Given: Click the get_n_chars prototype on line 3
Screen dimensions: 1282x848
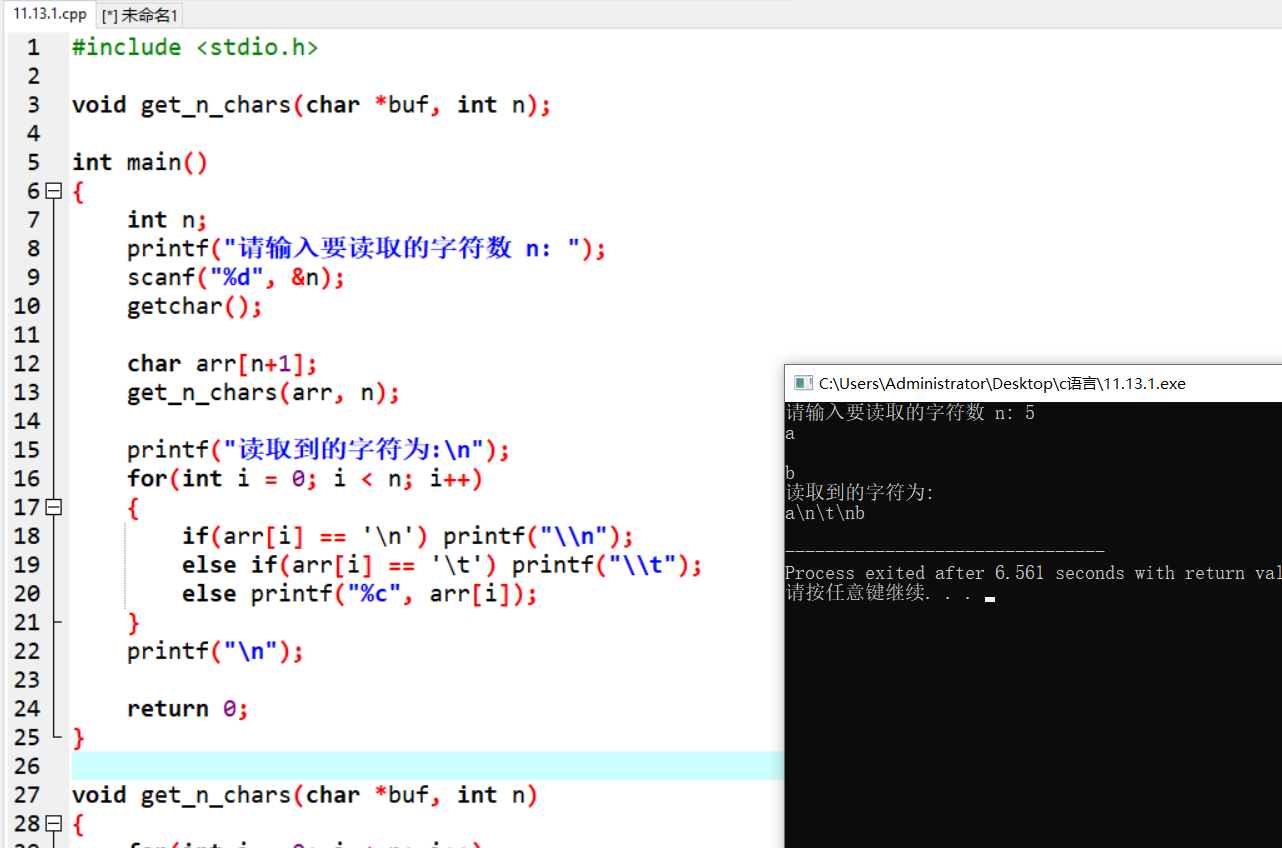Looking at the screenshot, I should (311, 105).
